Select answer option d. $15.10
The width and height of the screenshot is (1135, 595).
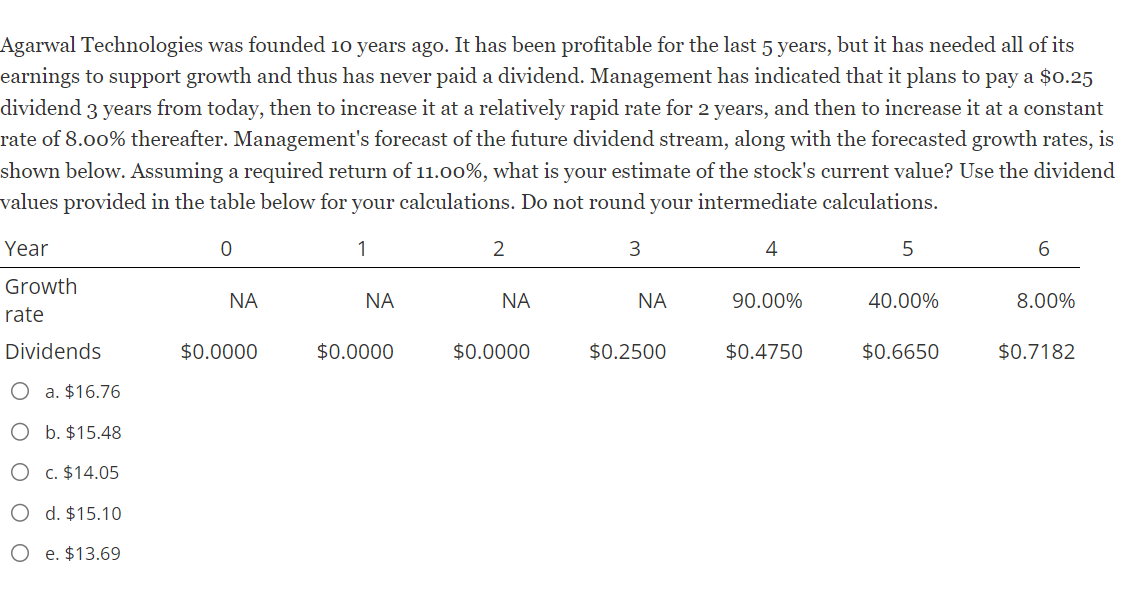click(19, 513)
